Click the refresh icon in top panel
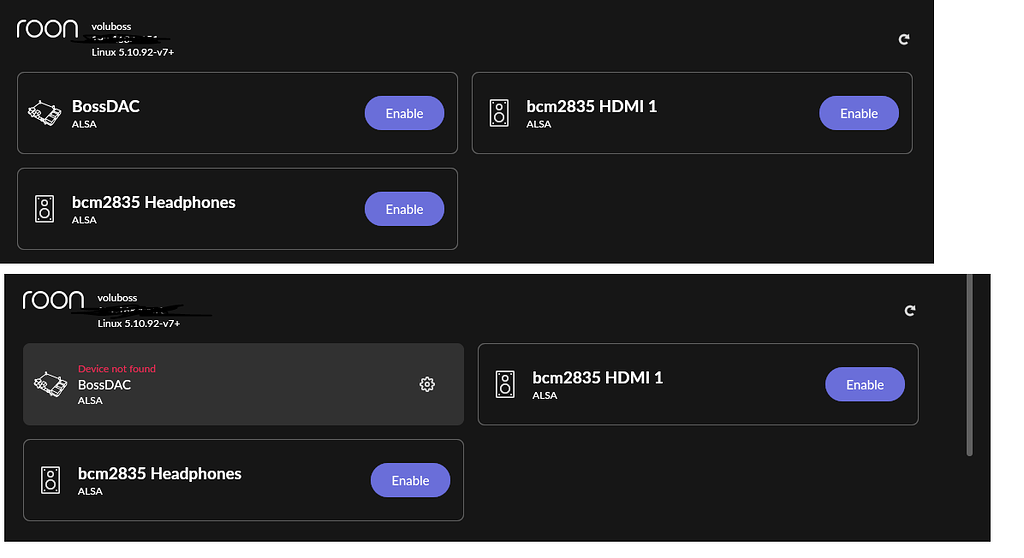This screenshot has width=1024, height=558. (904, 40)
